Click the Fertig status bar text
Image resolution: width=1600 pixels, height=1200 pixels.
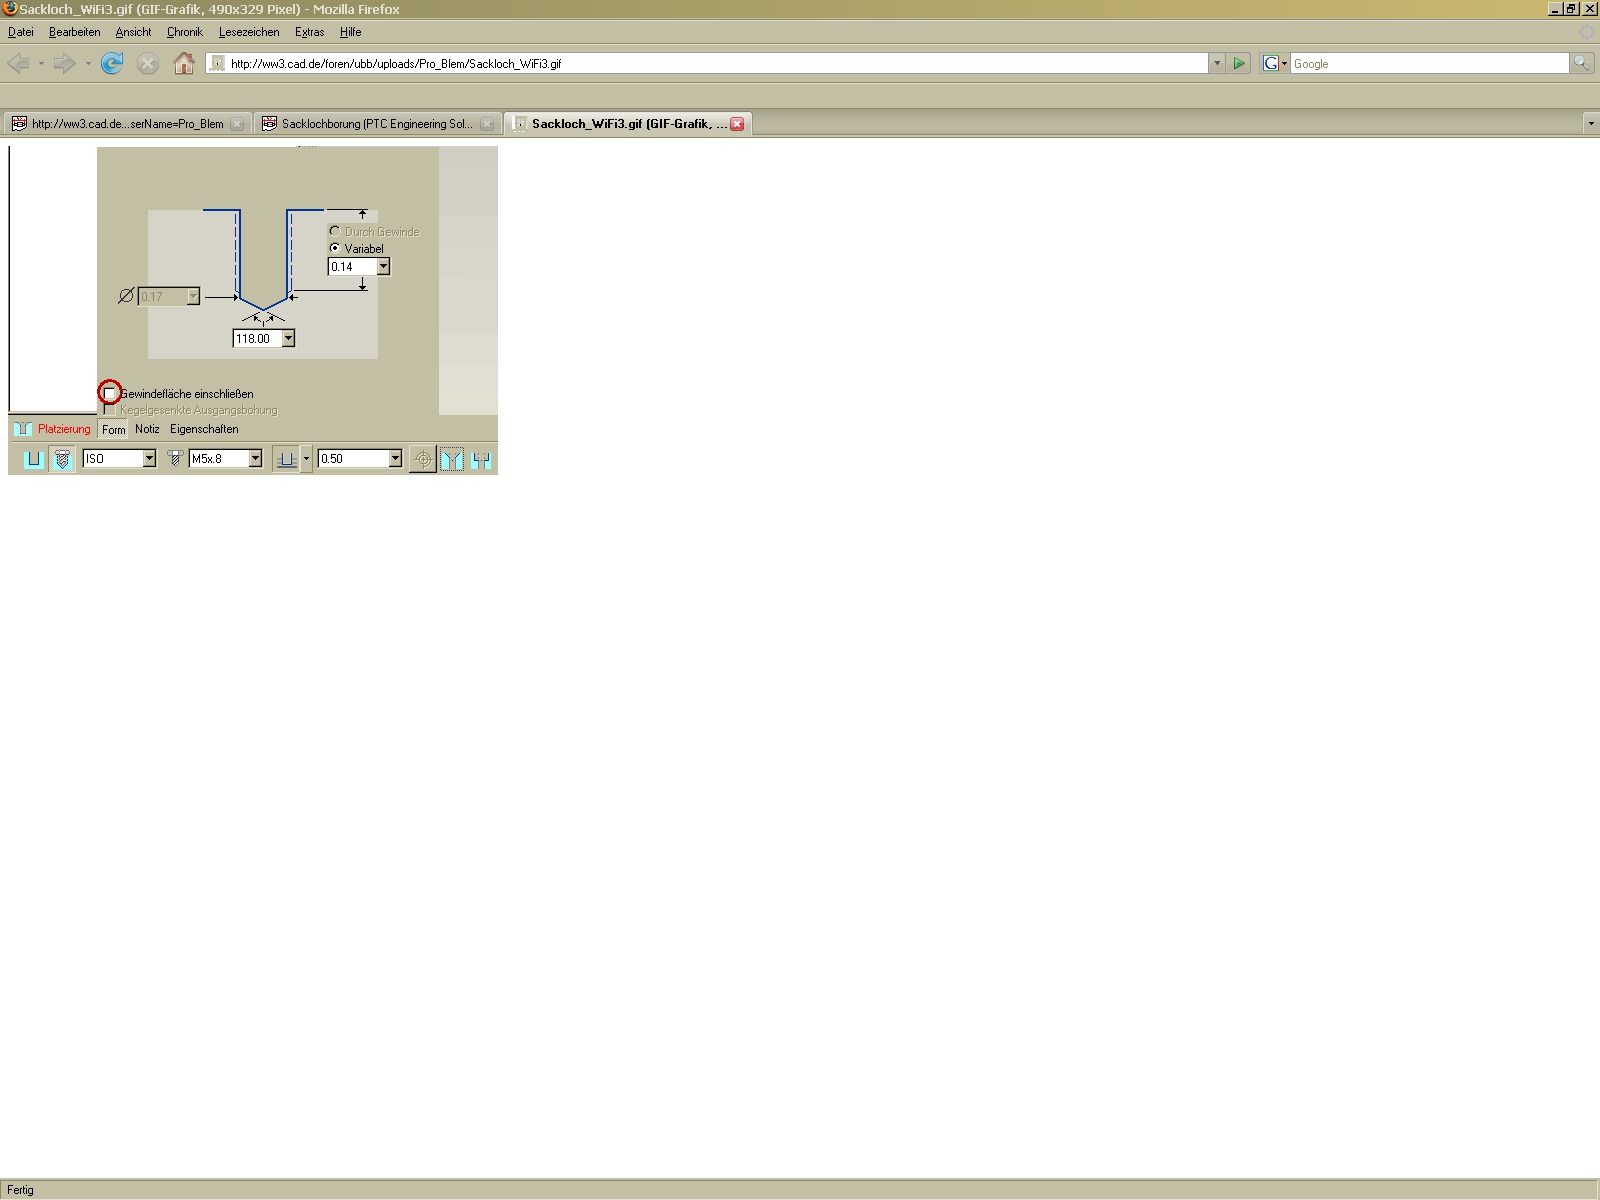coord(20,1190)
